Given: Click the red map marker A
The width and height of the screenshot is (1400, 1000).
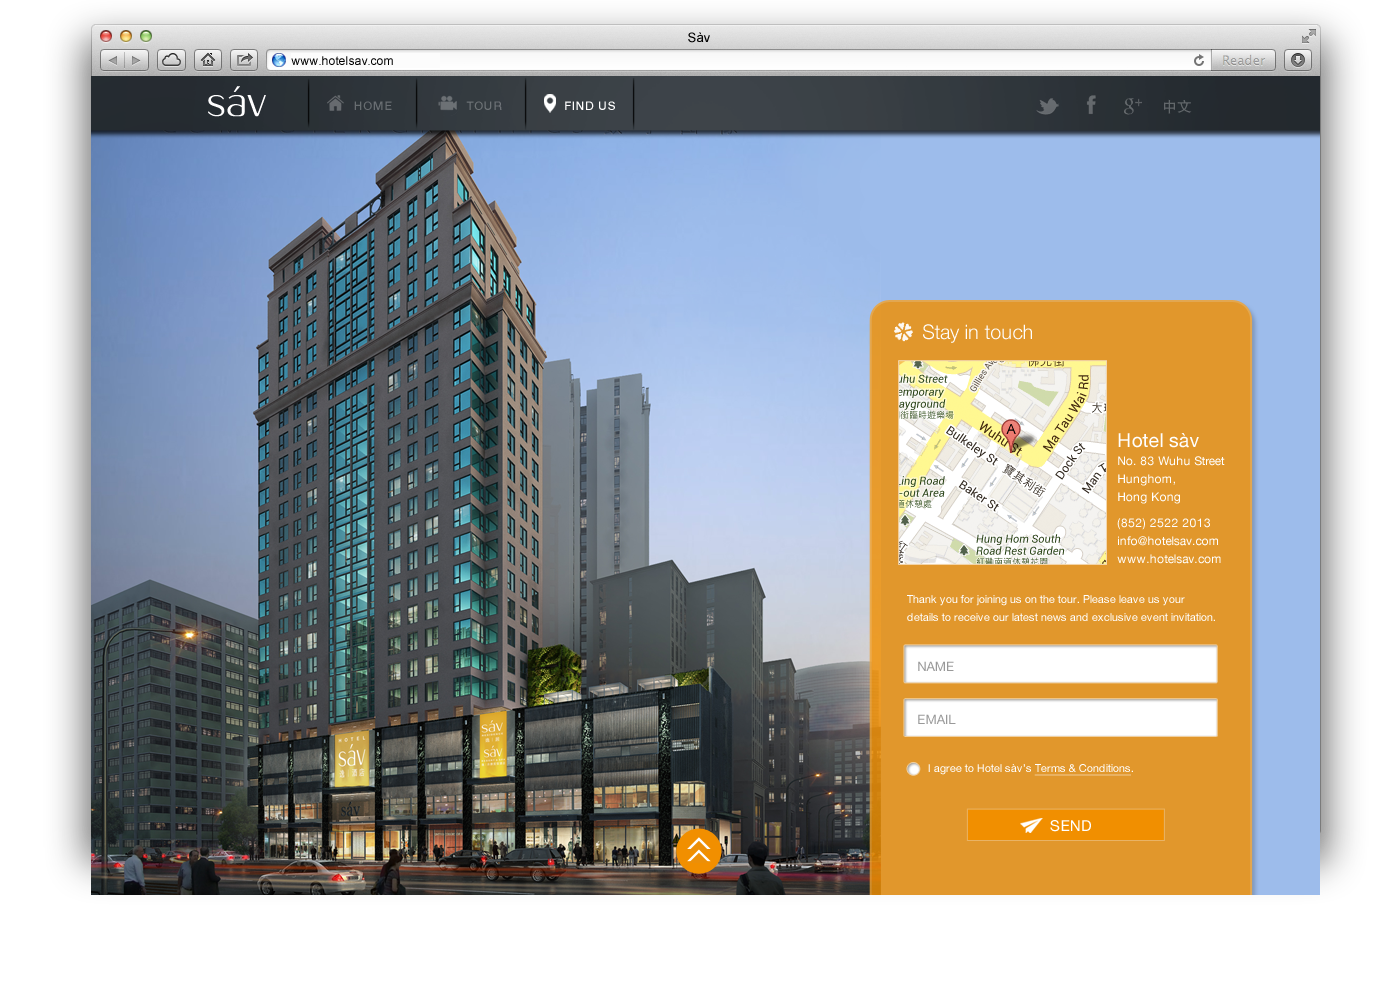Looking at the screenshot, I should pyautogui.click(x=1011, y=433).
